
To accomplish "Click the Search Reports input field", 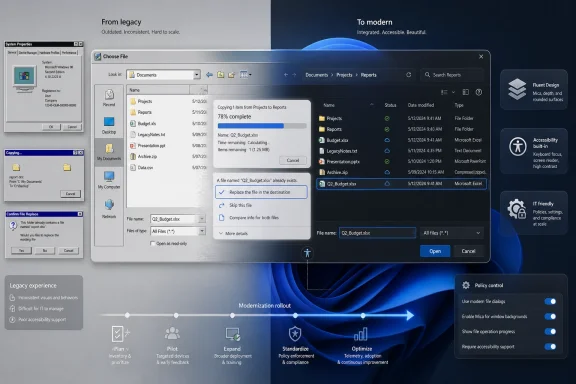I will point(452,75).
